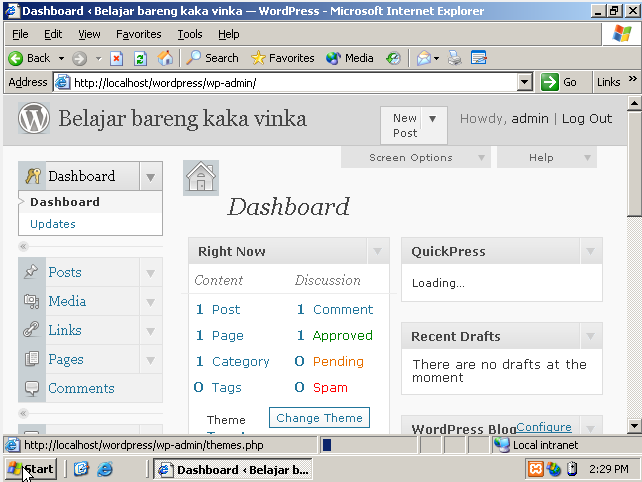This screenshot has height=482, width=642.
Task: Open the Updates submenu link
Action: coord(53,224)
